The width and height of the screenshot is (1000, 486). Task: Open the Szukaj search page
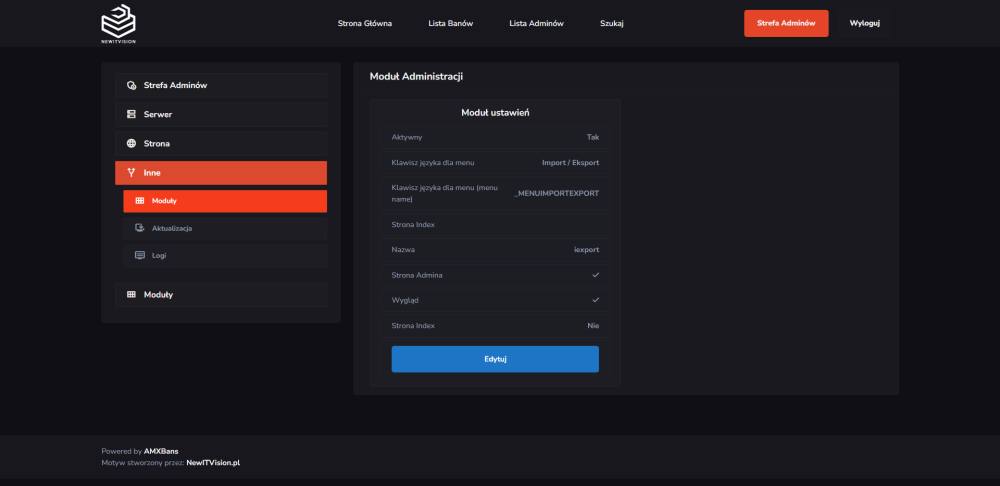tap(612, 24)
